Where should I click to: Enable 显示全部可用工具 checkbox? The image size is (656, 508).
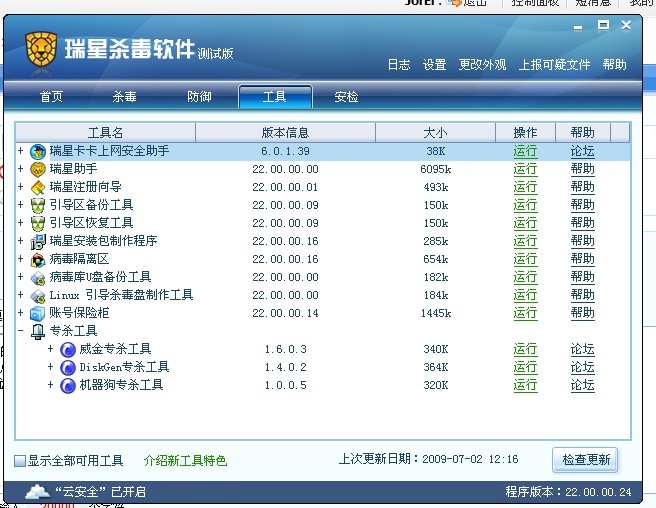point(20,461)
